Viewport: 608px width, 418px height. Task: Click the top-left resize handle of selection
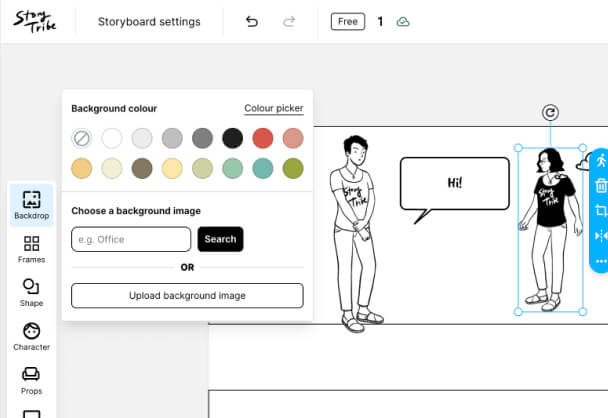(518, 148)
